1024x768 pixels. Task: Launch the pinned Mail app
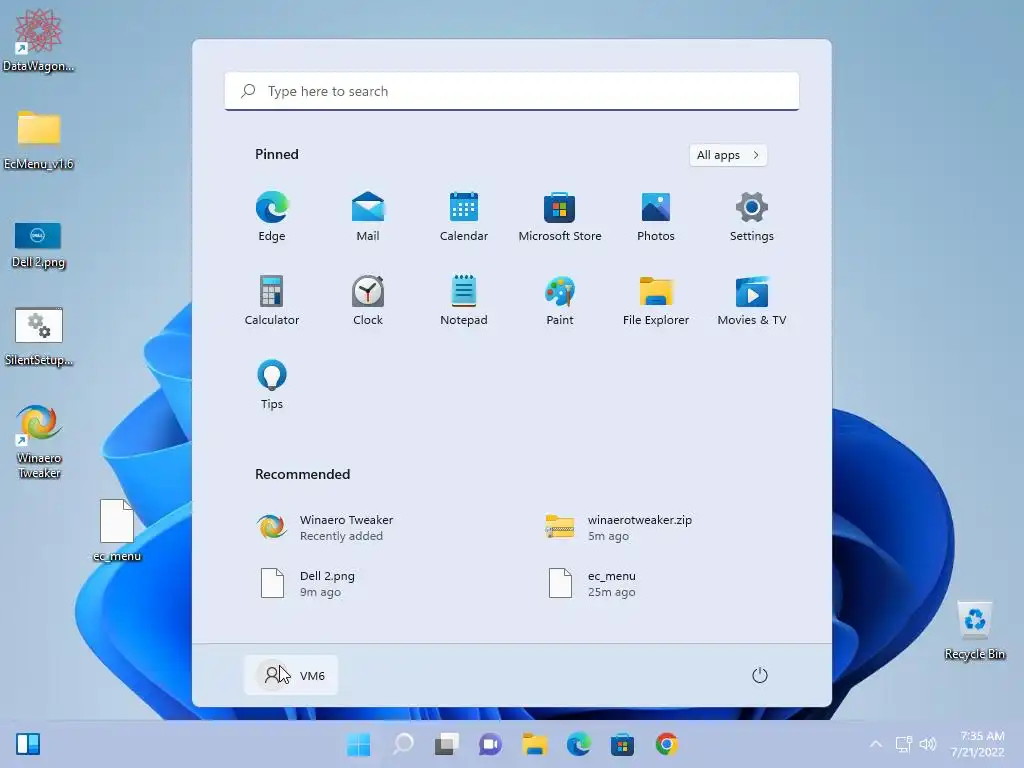tap(368, 217)
